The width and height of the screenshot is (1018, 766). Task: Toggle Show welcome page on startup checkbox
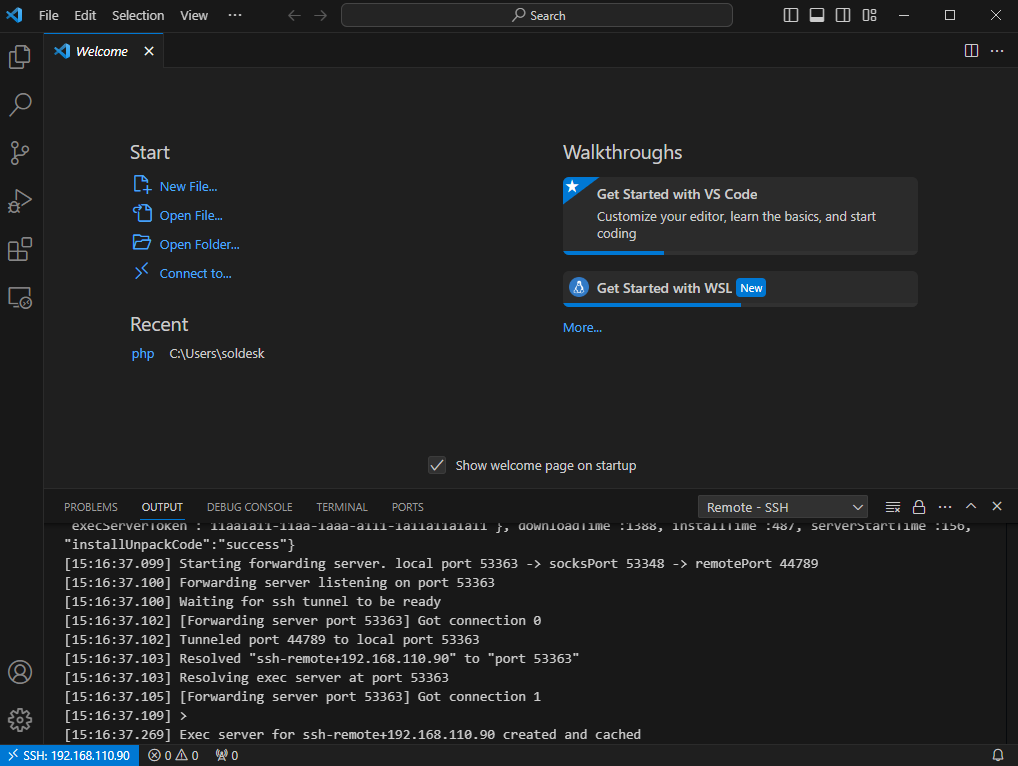click(437, 465)
